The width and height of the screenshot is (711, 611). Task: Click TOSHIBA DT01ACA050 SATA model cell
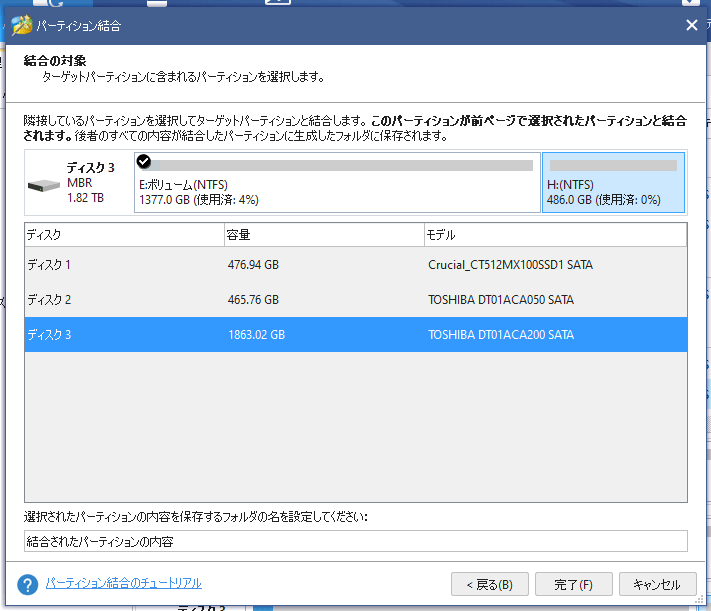[501, 299]
